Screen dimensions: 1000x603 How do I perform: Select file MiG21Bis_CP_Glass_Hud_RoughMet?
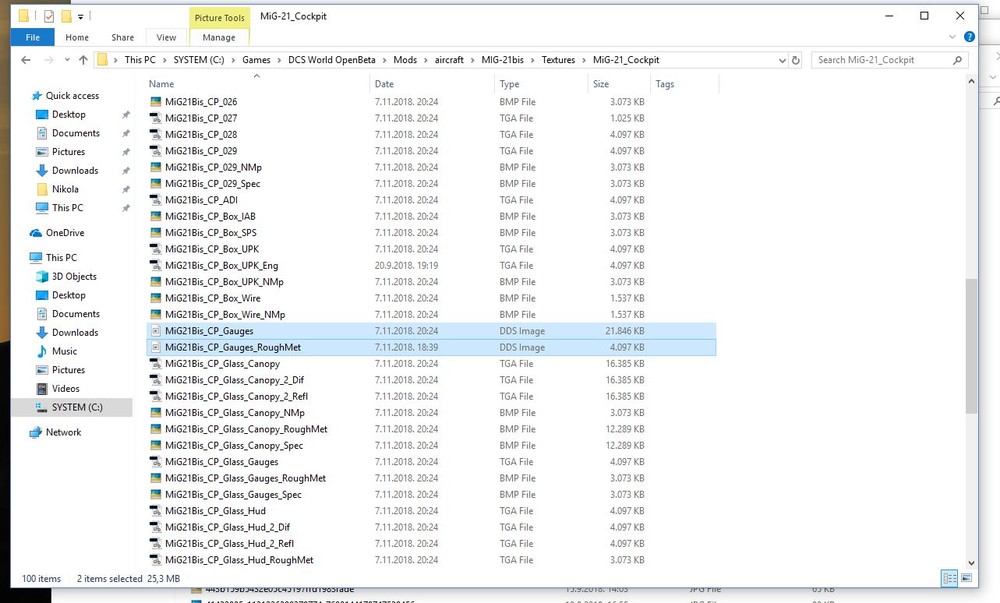point(239,560)
